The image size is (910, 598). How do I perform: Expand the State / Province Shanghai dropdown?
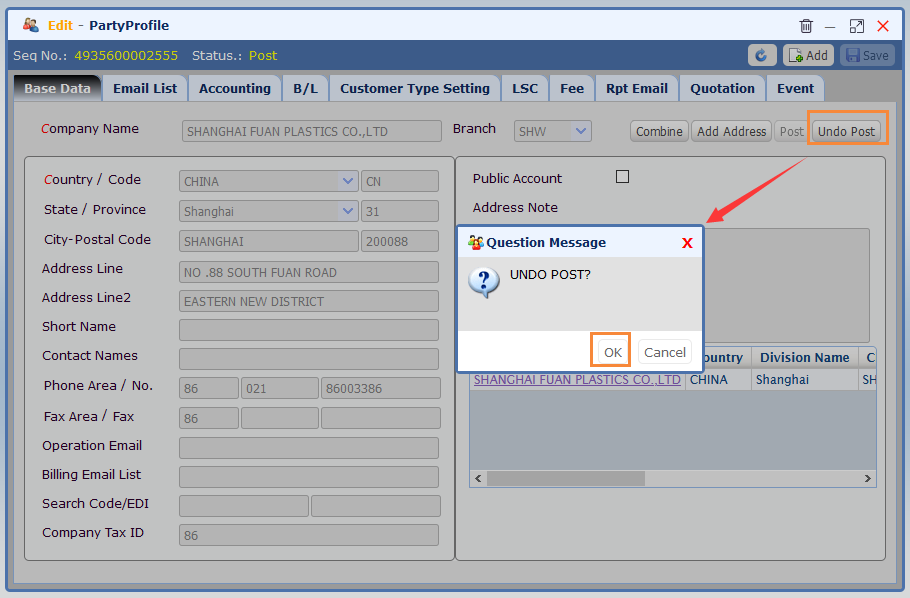tap(347, 211)
